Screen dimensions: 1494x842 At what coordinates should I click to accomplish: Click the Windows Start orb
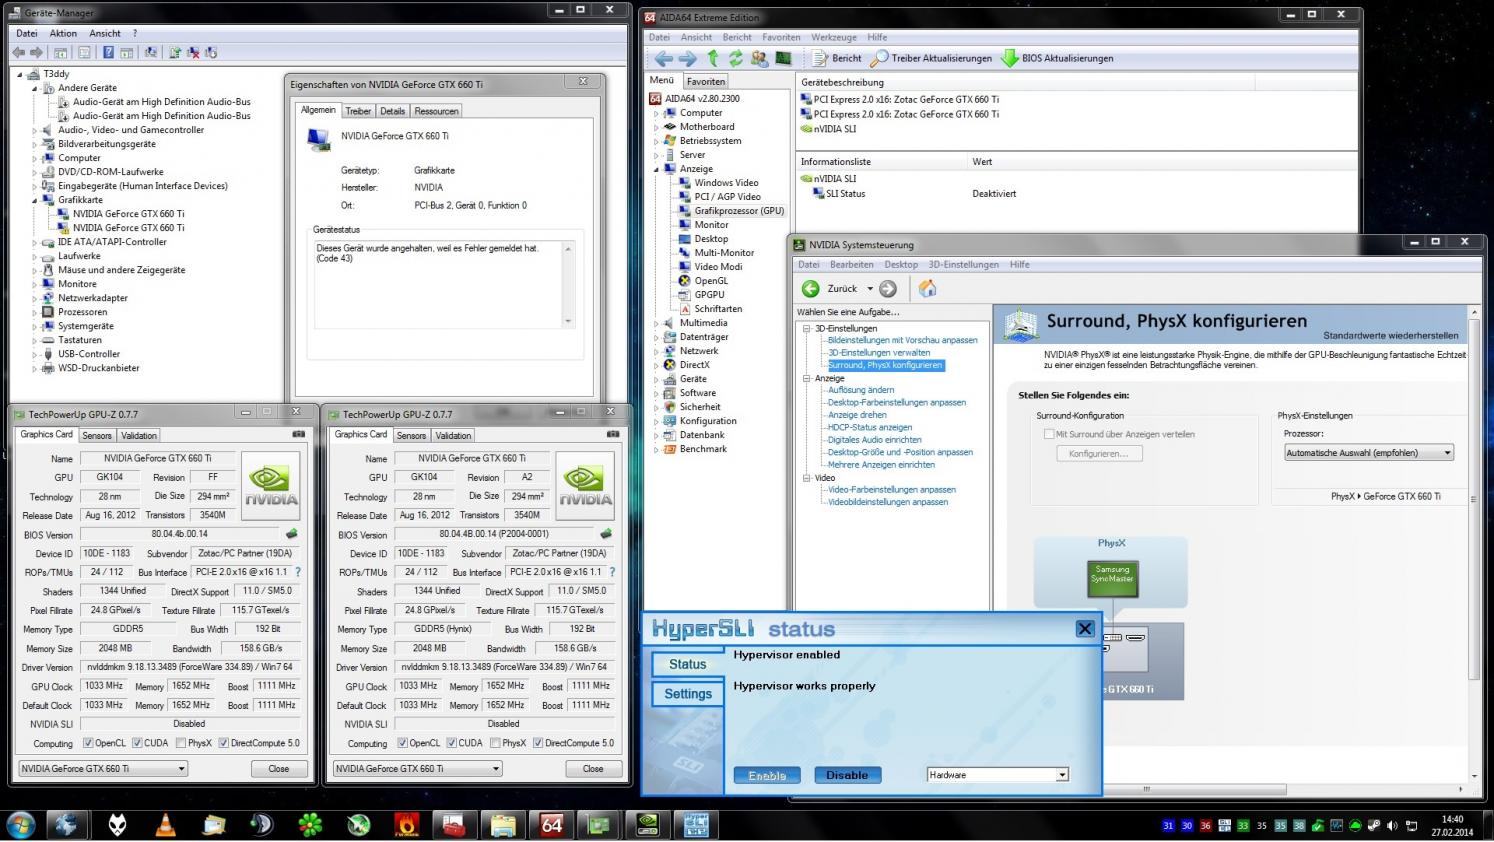pos(20,824)
